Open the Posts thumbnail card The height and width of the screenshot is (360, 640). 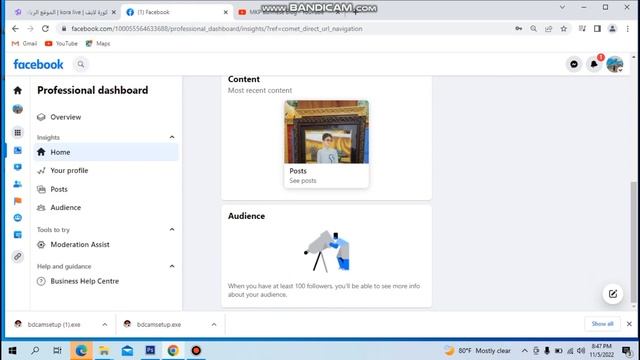[327, 144]
